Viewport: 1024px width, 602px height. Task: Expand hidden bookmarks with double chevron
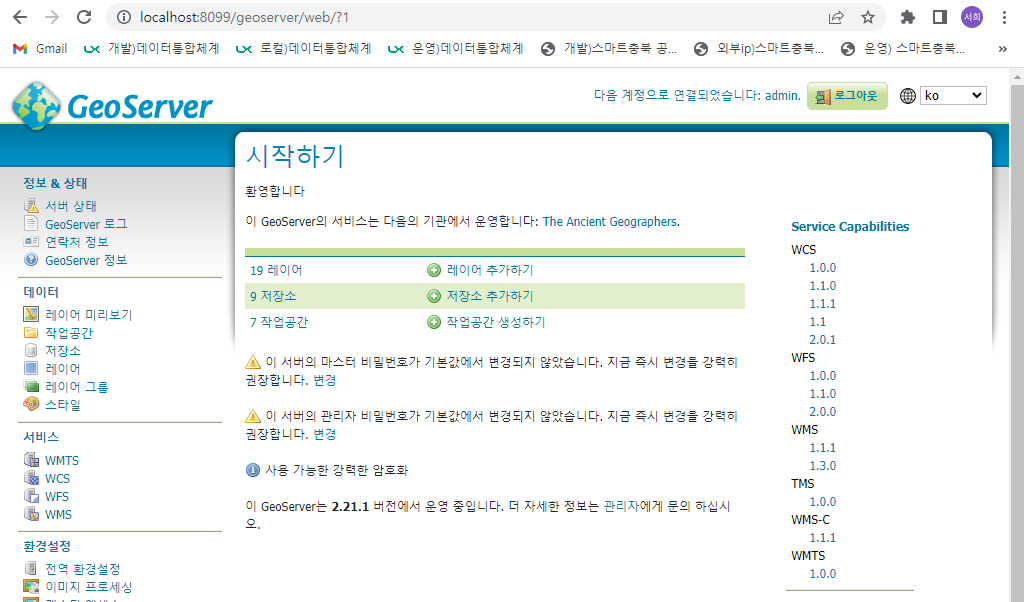1002,48
